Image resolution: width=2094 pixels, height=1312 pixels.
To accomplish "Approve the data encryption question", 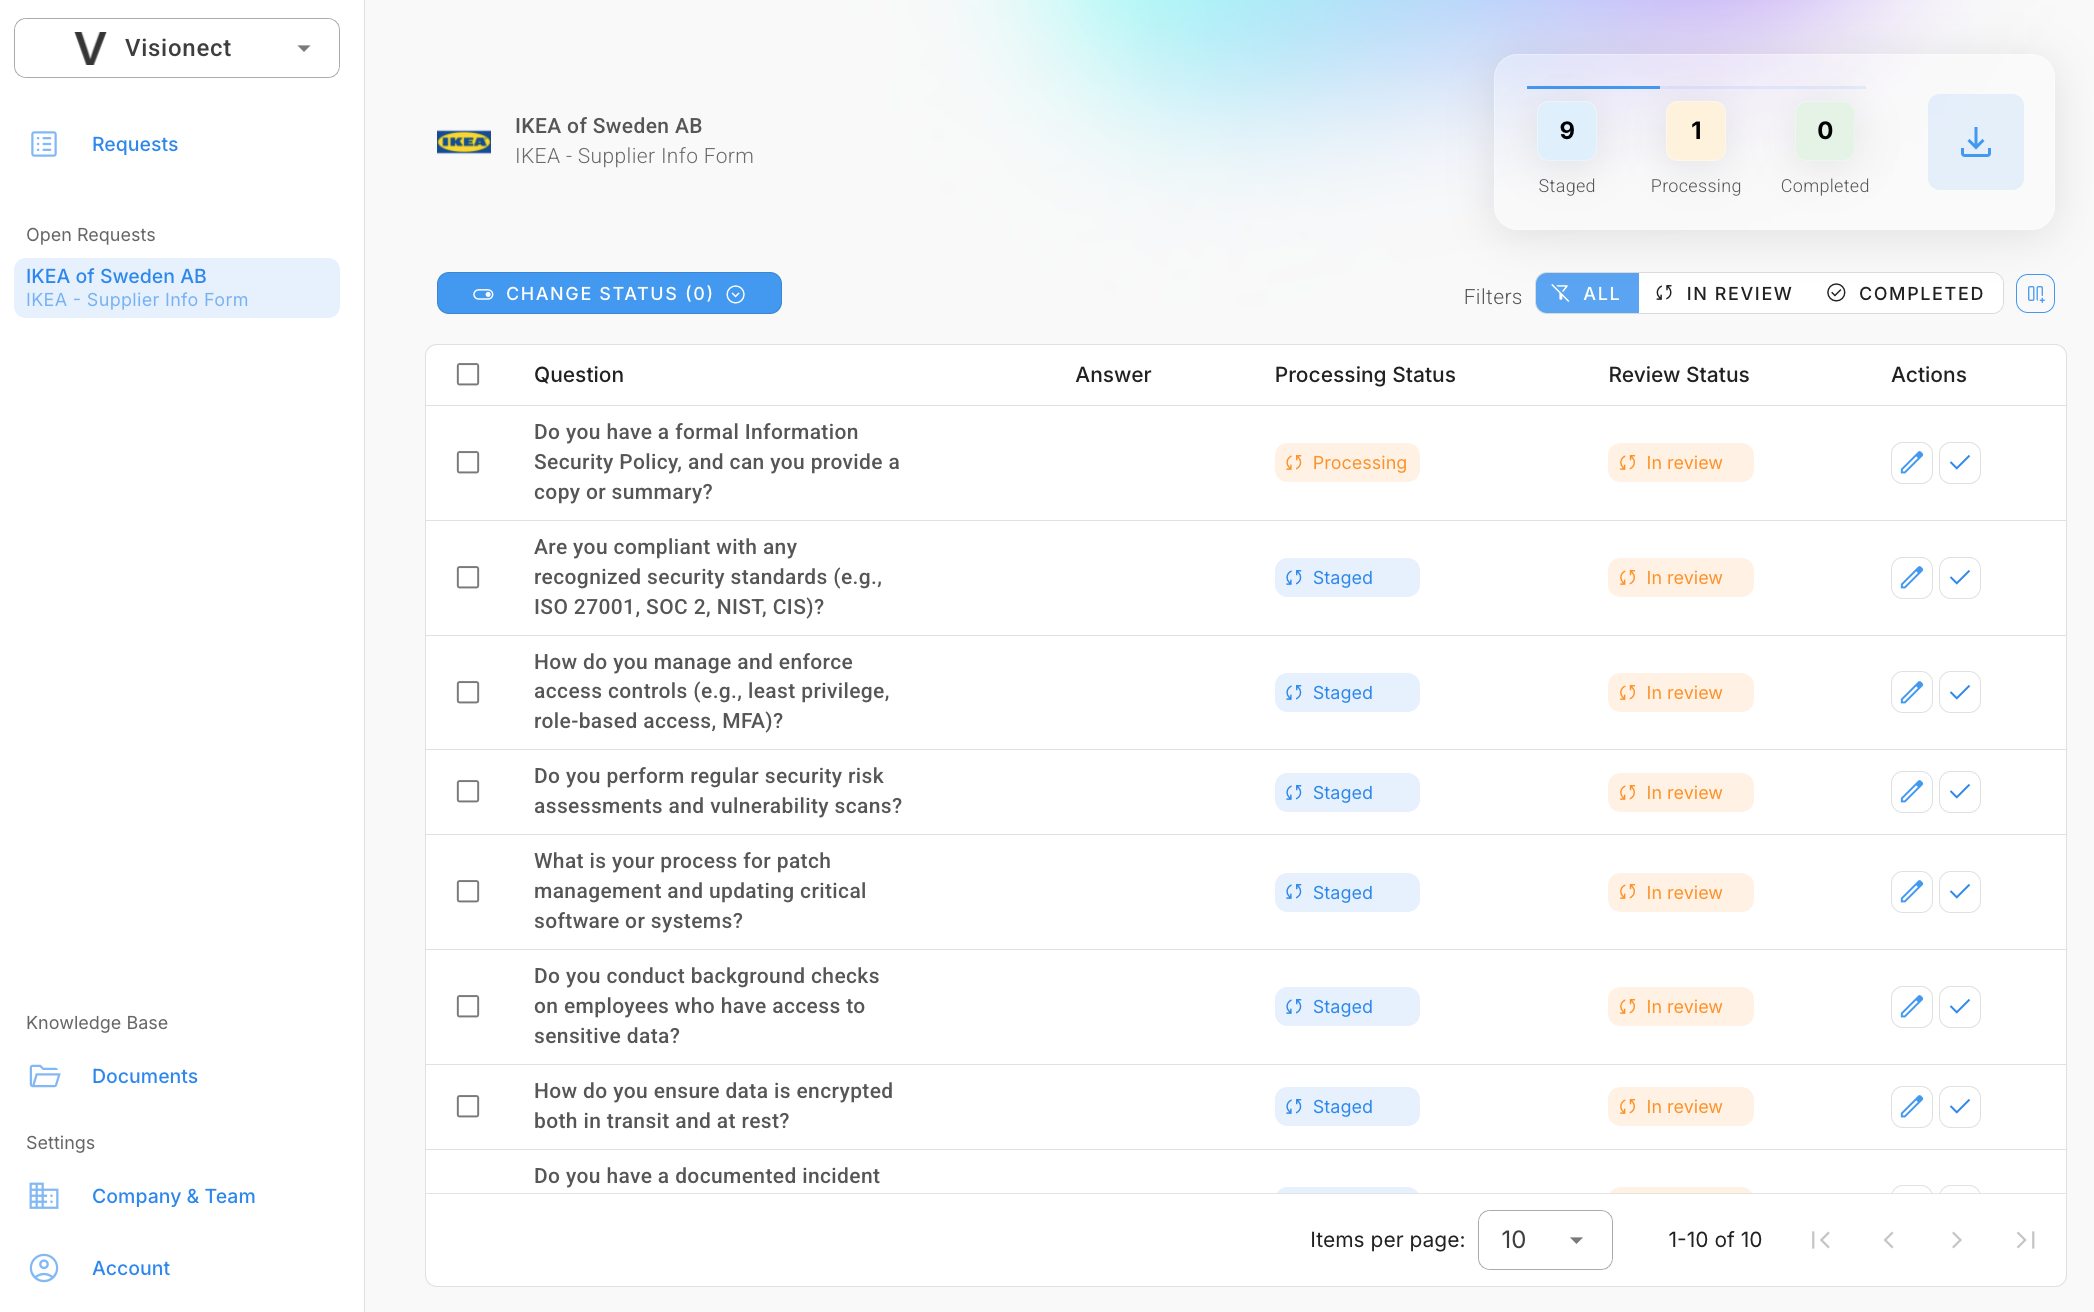I will click(1960, 1107).
